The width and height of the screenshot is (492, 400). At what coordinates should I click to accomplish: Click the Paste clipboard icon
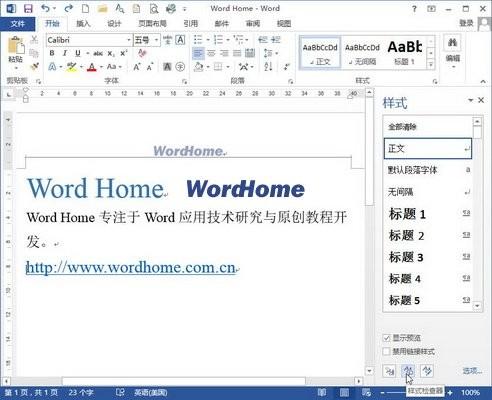pos(16,46)
